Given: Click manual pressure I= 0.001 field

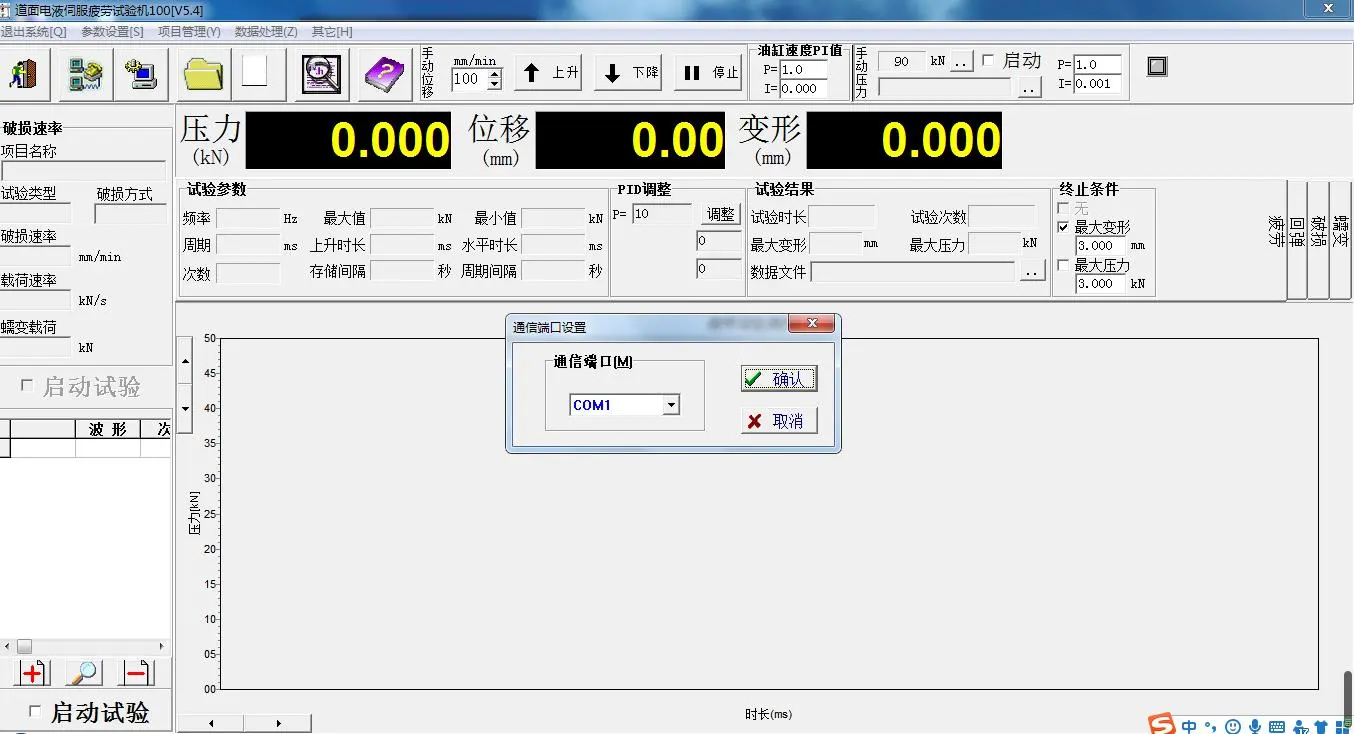Looking at the screenshot, I should click(x=1097, y=83).
